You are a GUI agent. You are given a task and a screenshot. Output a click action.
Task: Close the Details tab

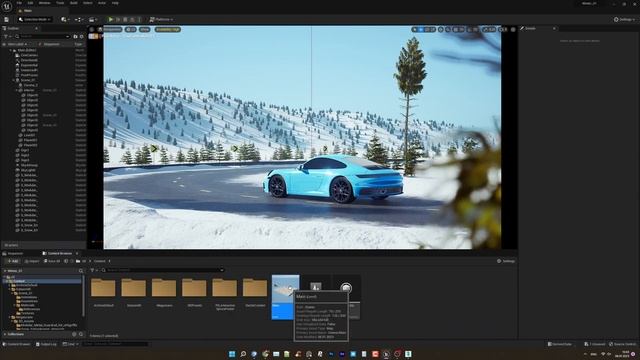tap(554, 28)
